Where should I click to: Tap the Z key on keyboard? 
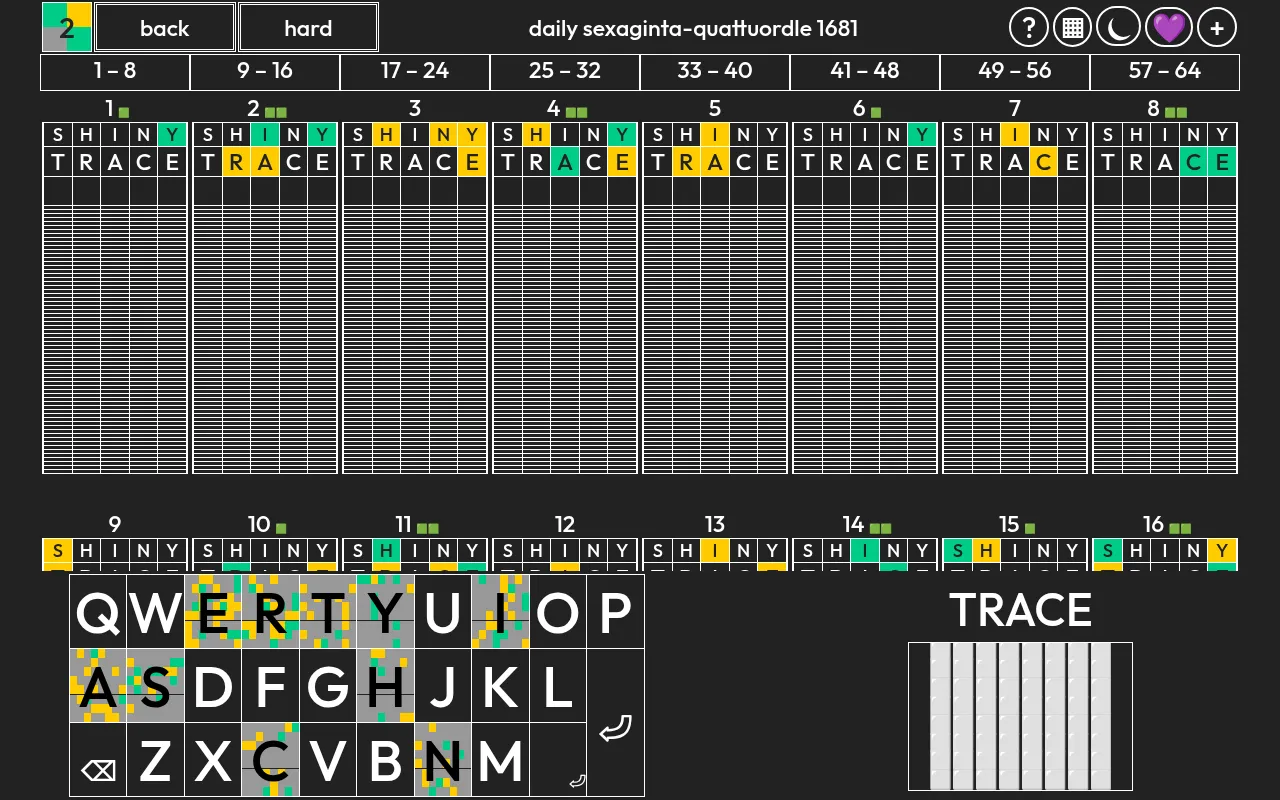(x=156, y=760)
